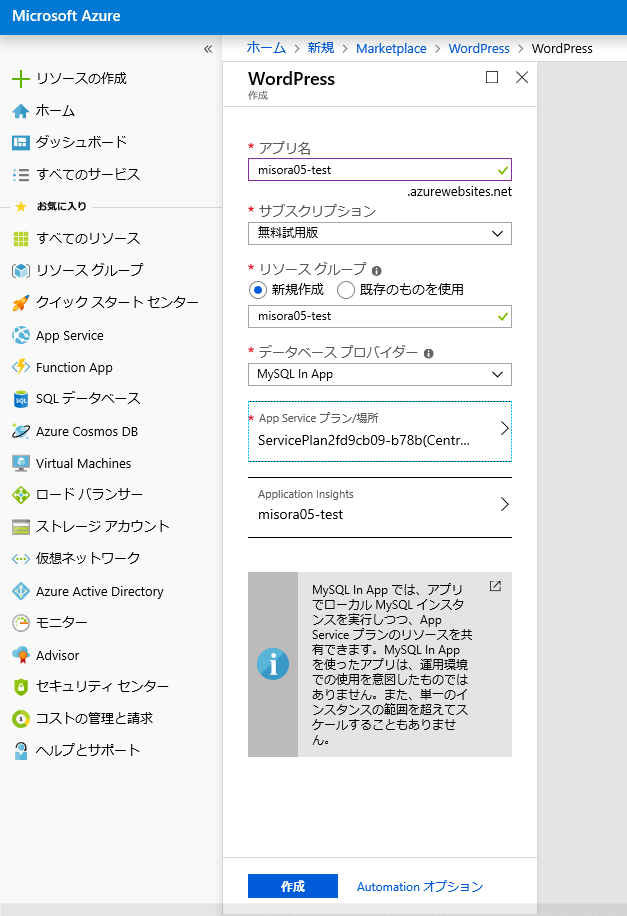Go to Marketplace in breadcrumb

[x=391, y=48]
